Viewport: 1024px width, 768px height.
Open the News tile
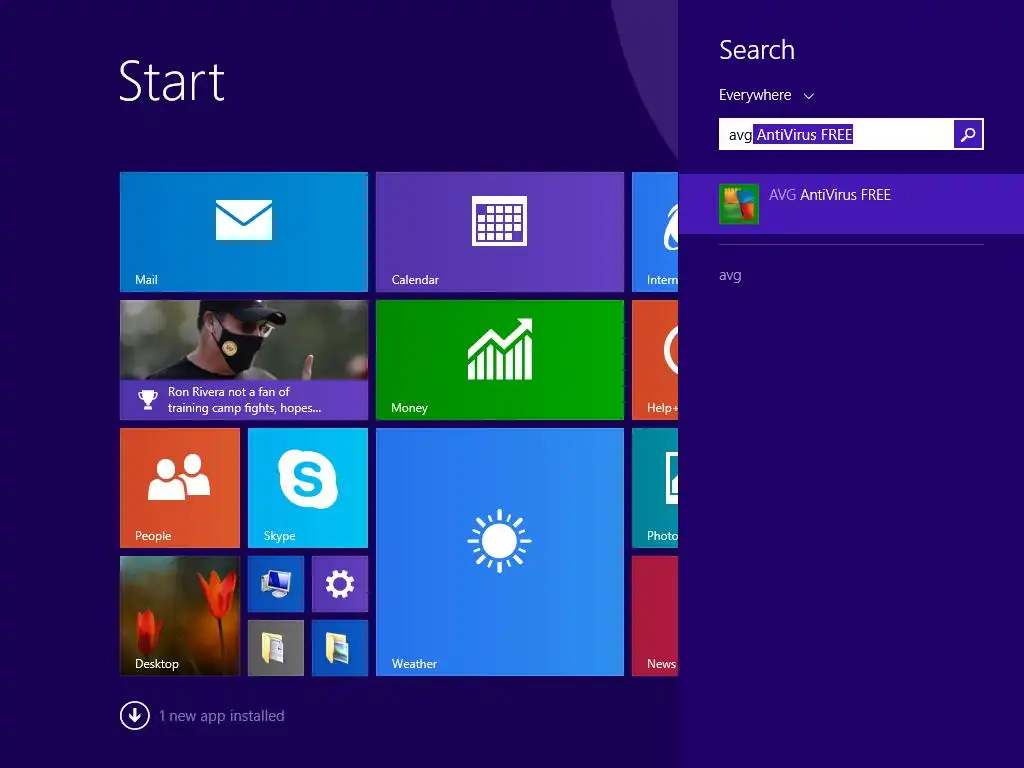point(655,616)
